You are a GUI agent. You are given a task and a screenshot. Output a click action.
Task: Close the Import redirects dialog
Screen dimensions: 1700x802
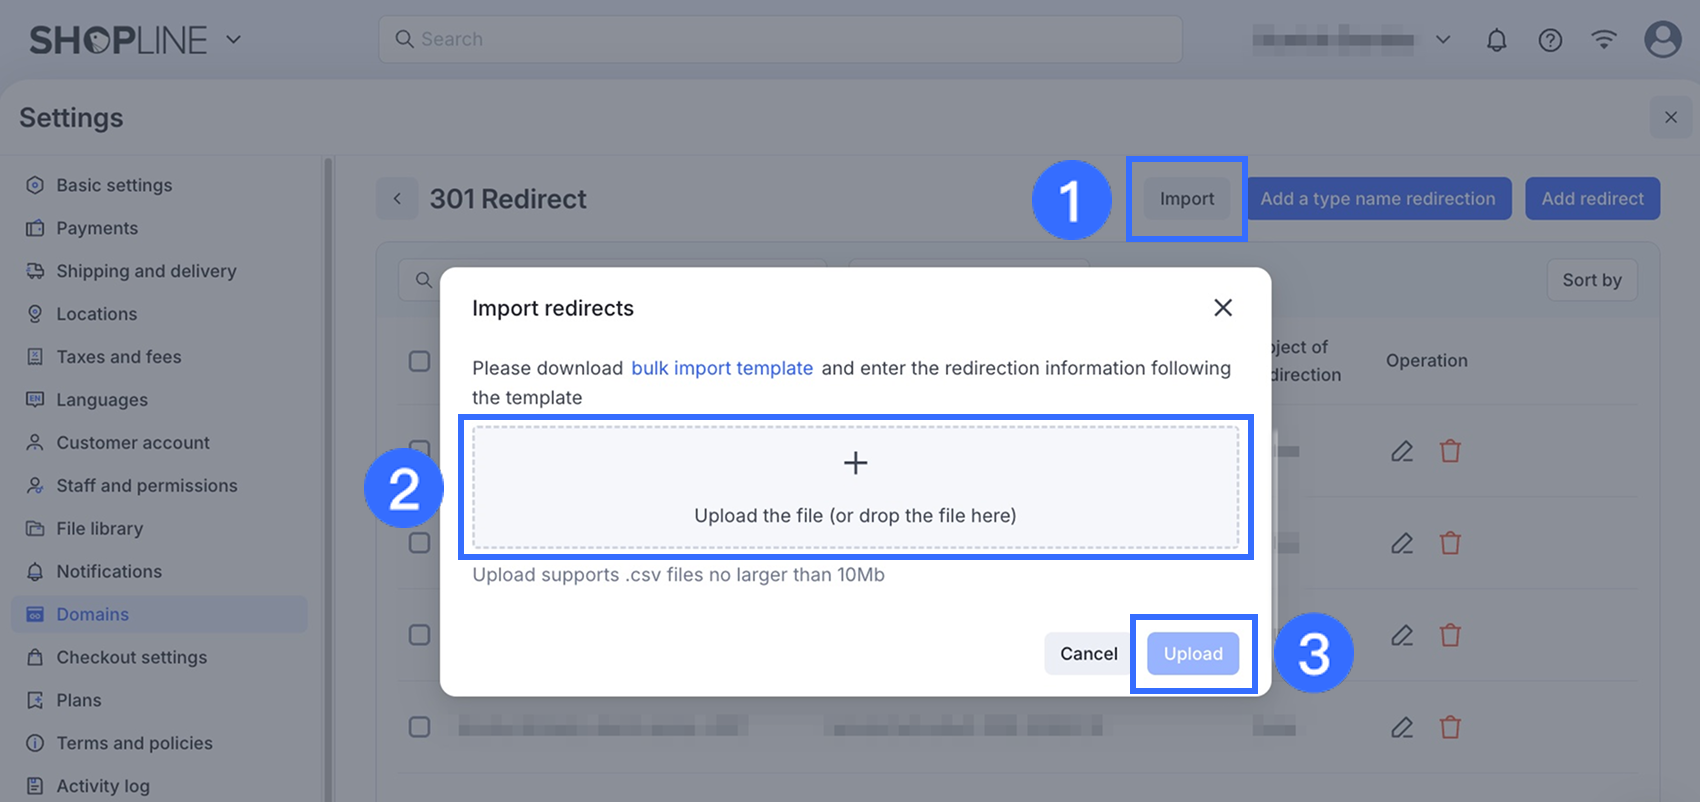[x=1222, y=308]
